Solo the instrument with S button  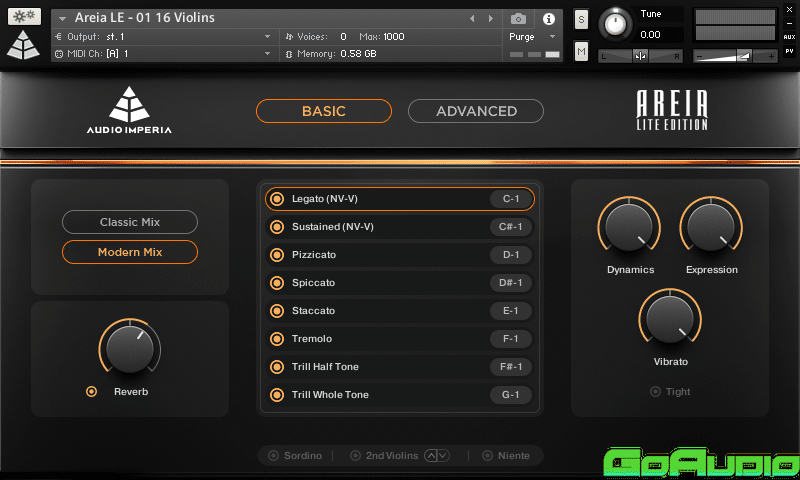point(581,19)
